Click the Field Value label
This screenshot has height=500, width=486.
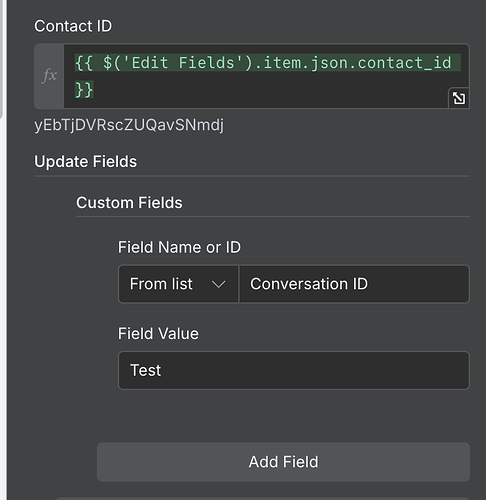click(x=158, y=334)
